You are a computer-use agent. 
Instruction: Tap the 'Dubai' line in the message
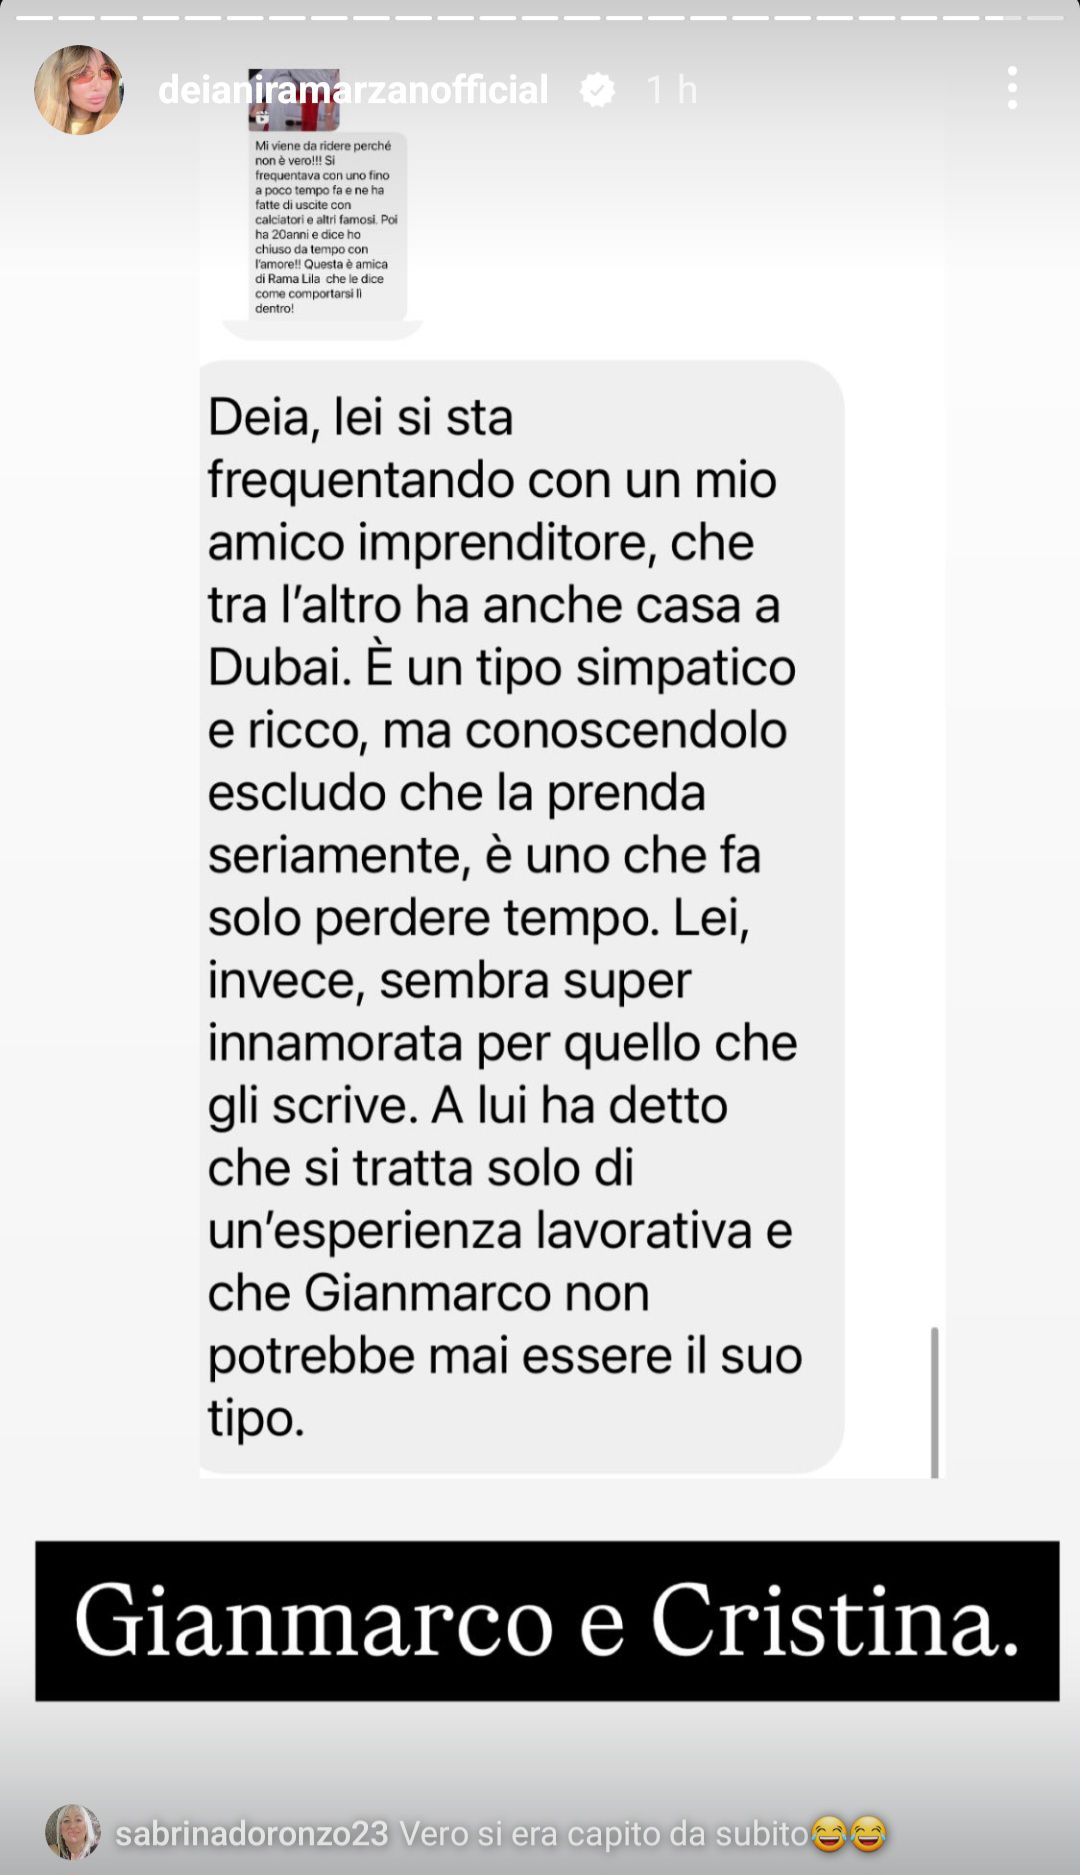tap(501, 667)
